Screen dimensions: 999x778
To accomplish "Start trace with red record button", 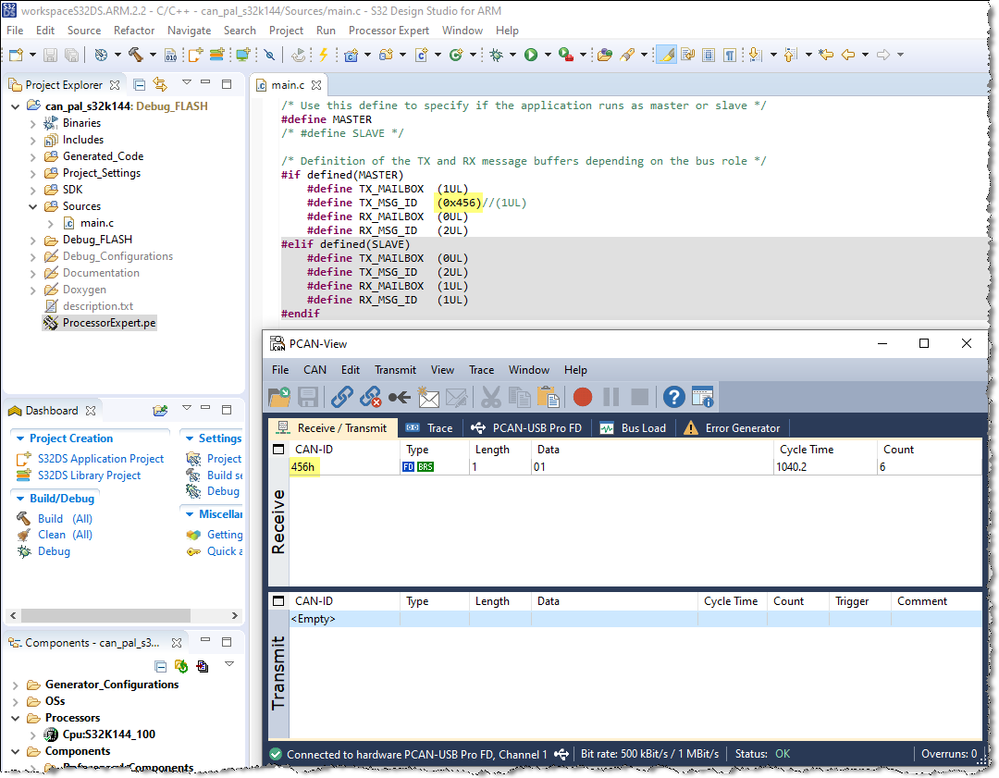I will click(582, 397).
